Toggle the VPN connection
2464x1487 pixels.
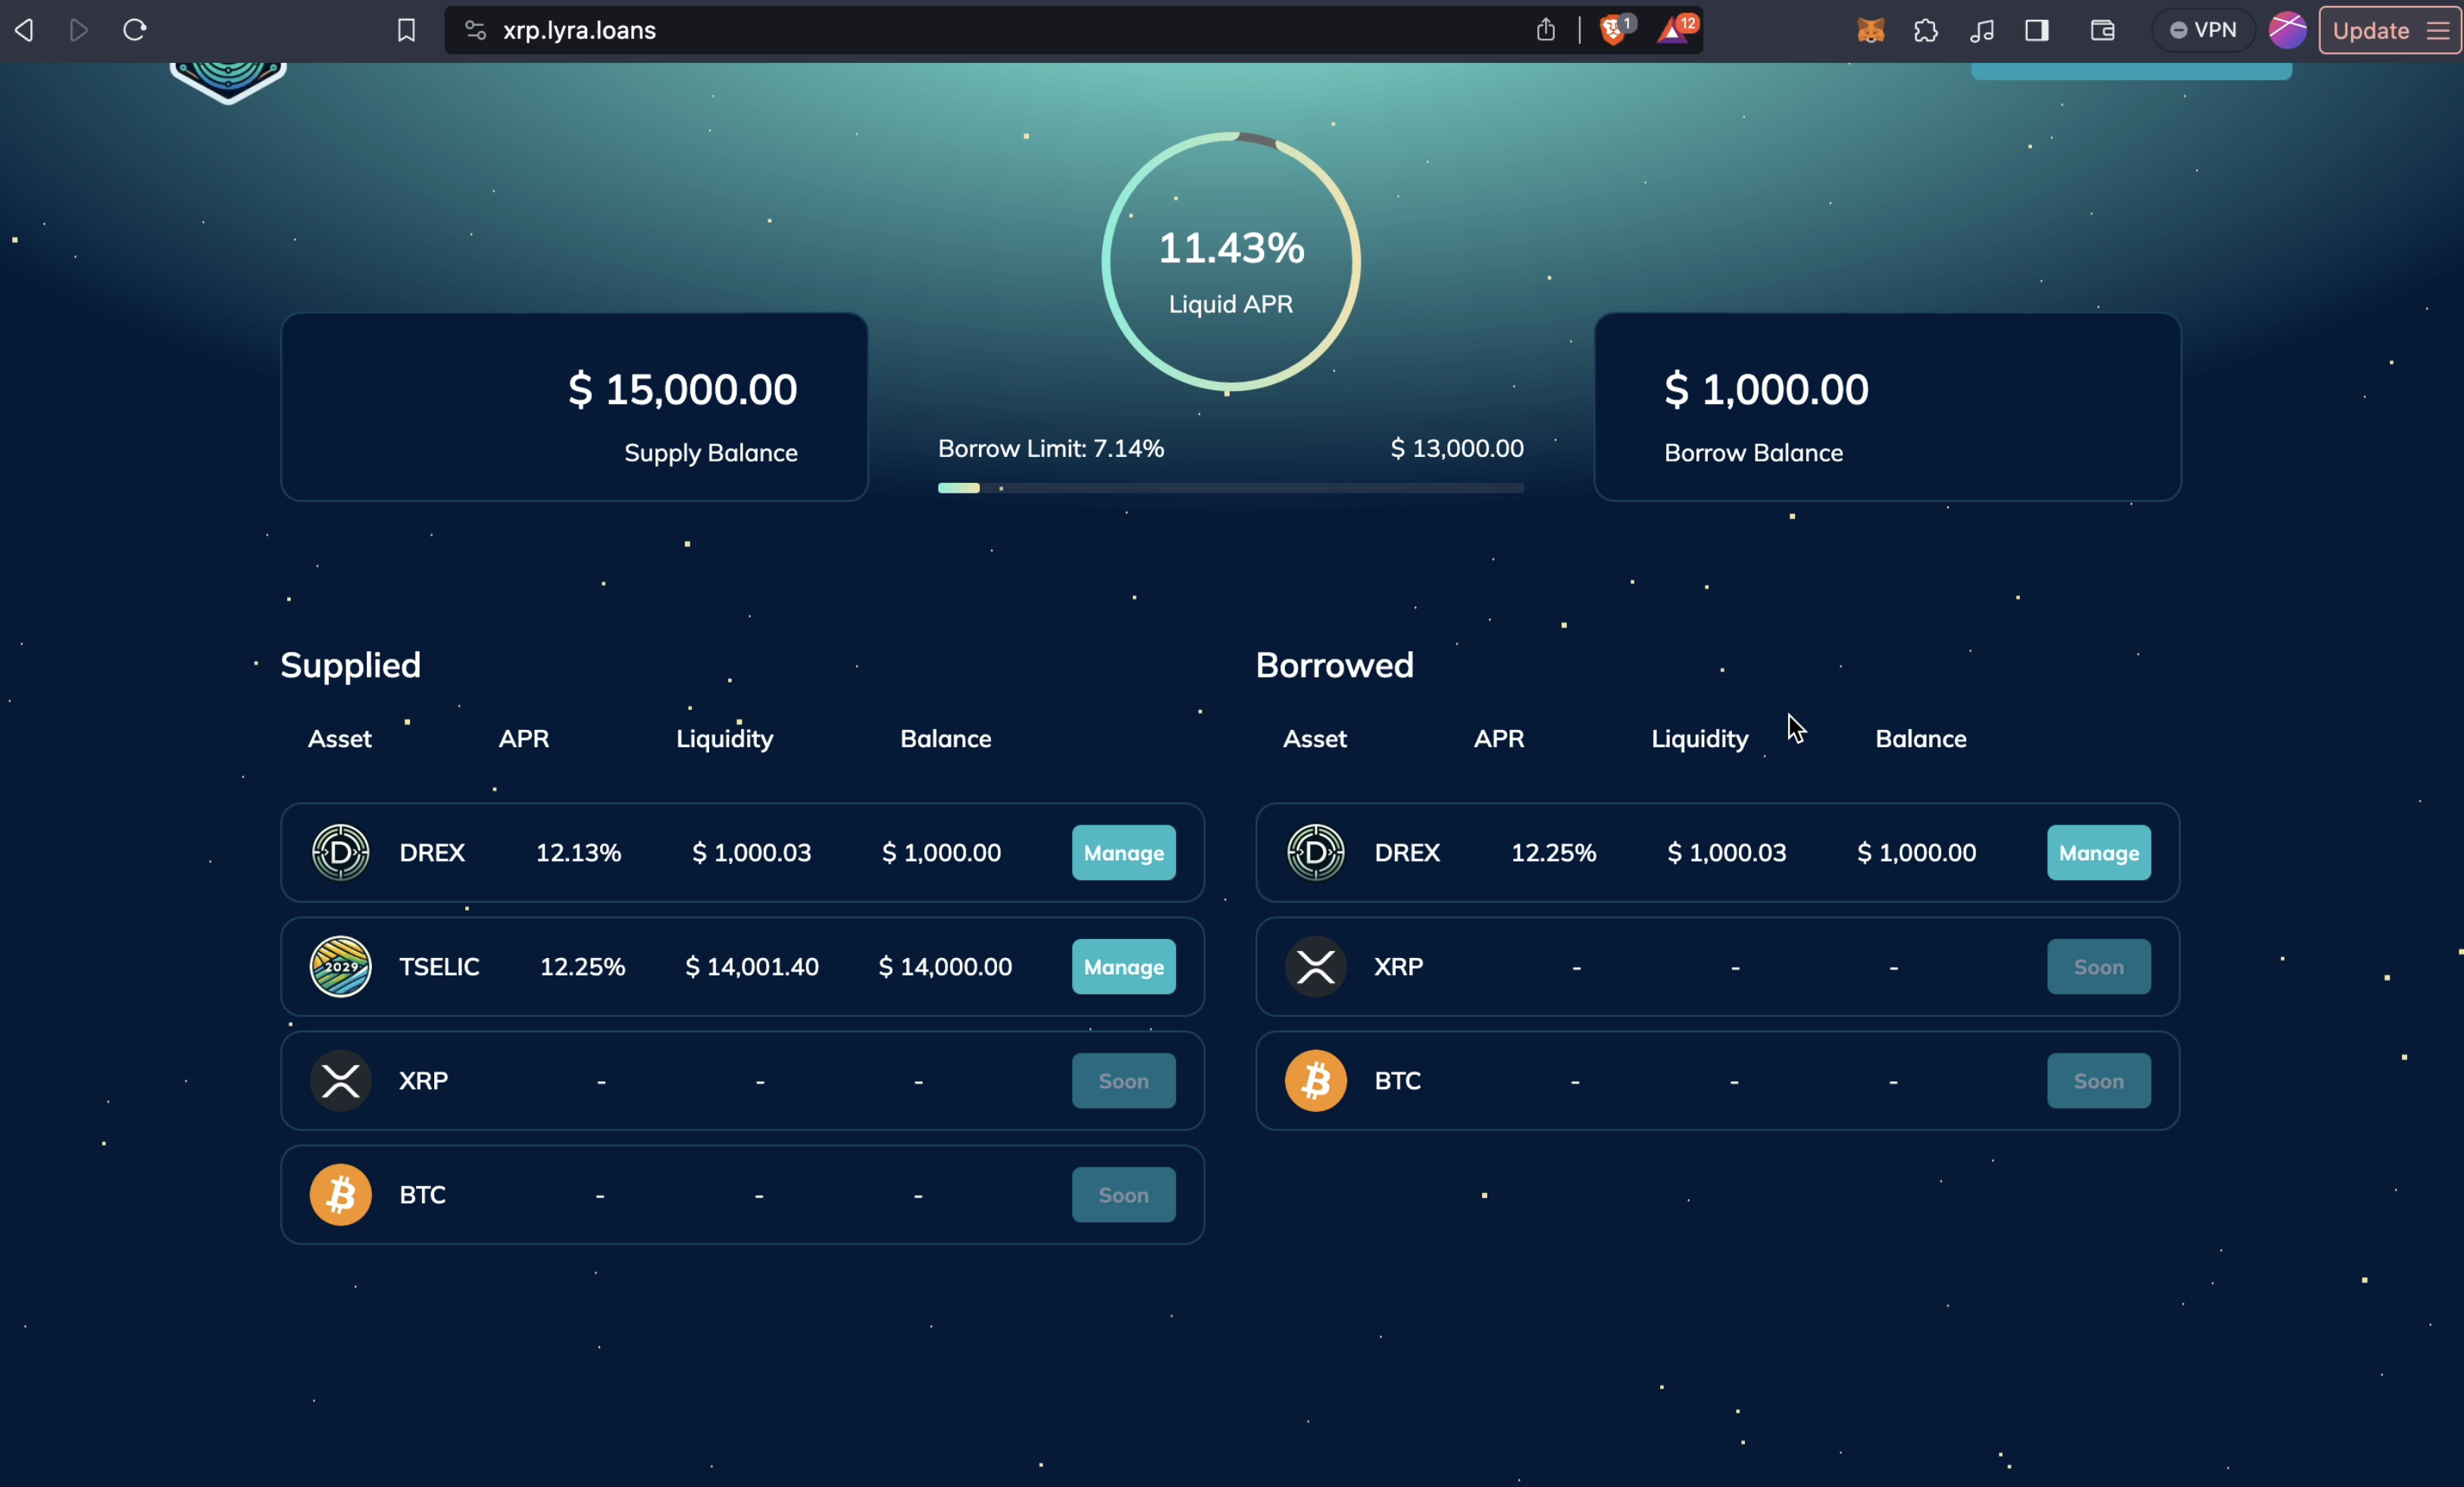pos(2202,29)
